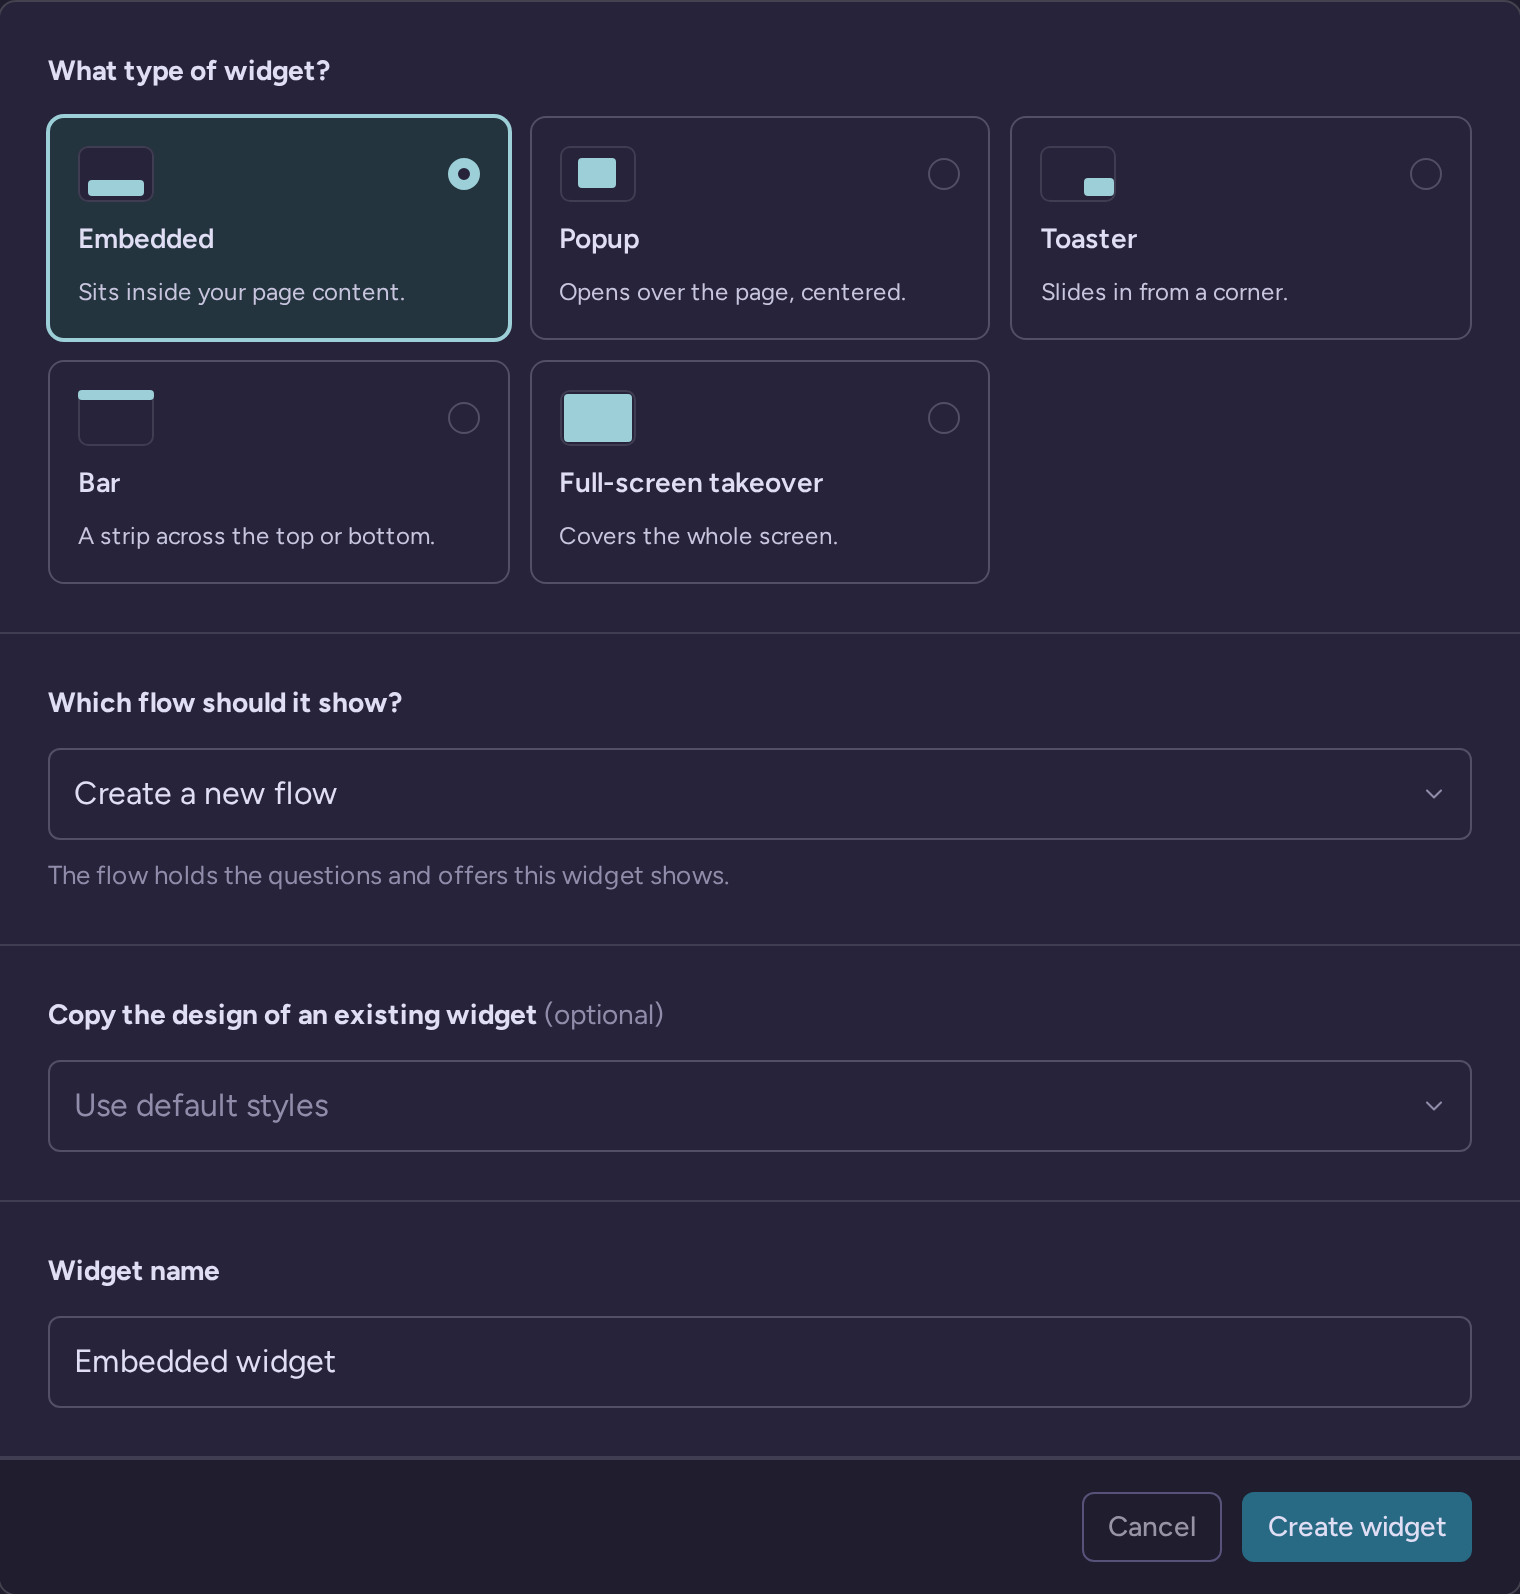Image resolution: width=1520 pixels, height=1594 pixels.
Task: Click the Full-screen takeover layout icon
Action: (x=598, y=418)
